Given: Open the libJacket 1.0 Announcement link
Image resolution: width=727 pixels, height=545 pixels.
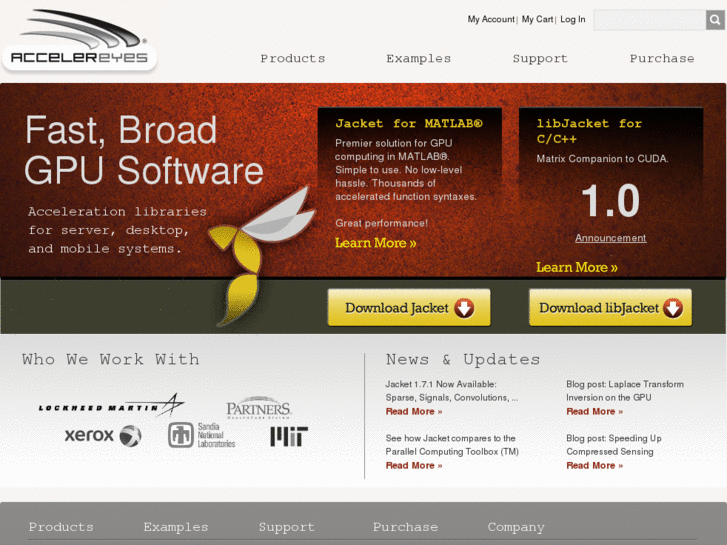Looking at the screenshot, I should coord(611,238).
